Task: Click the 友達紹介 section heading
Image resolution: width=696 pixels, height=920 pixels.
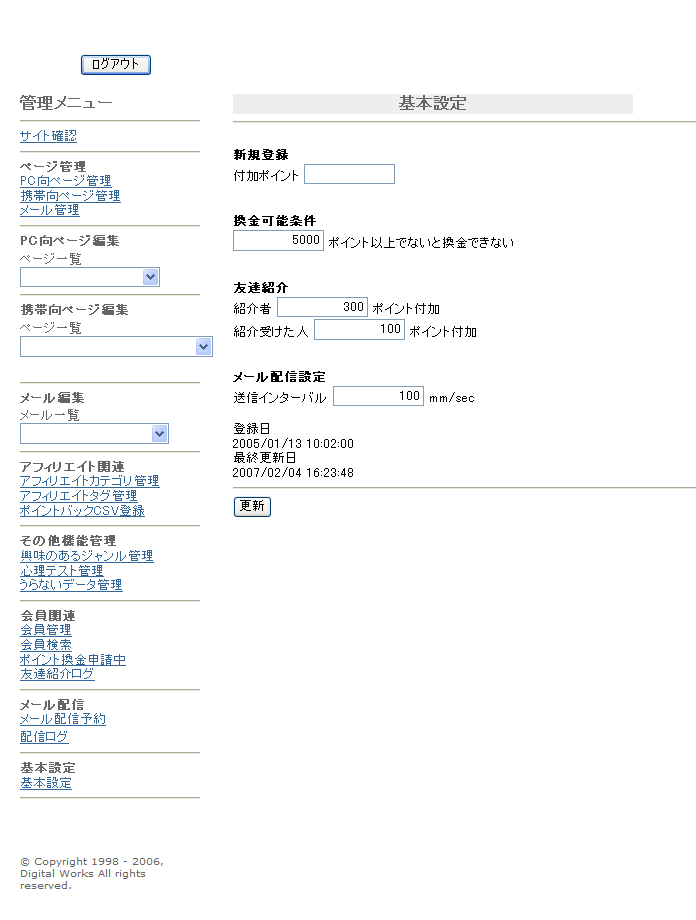Action: pos(261,288)
